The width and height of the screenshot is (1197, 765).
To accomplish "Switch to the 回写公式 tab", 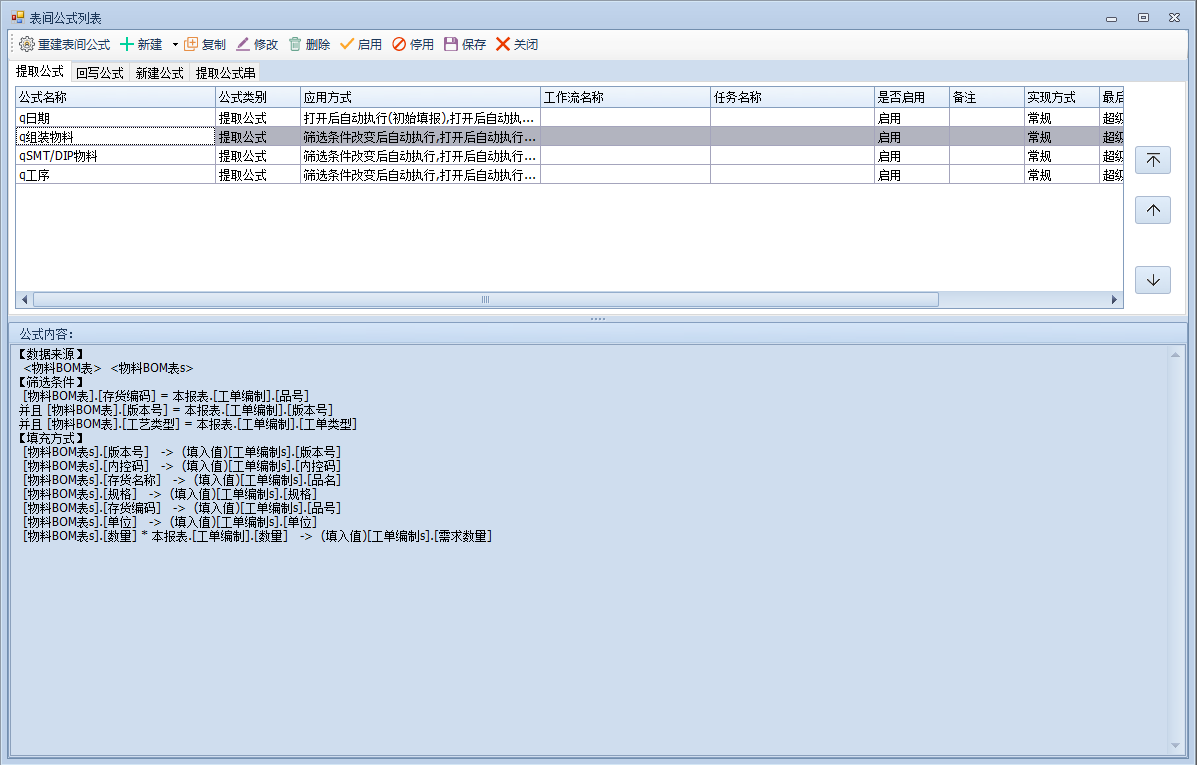I will 99,73.
